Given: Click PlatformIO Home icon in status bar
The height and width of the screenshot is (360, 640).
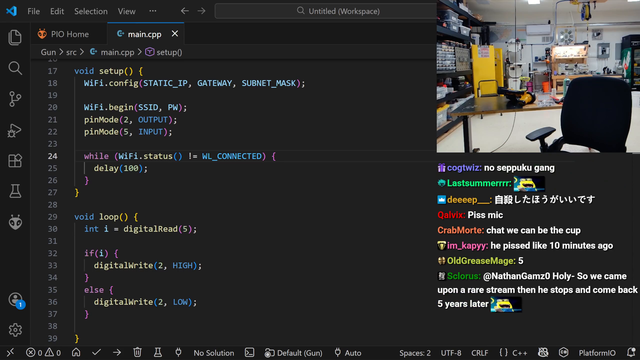Looking at the screenshot, I should pyautogui.click(x=76, y=353).
